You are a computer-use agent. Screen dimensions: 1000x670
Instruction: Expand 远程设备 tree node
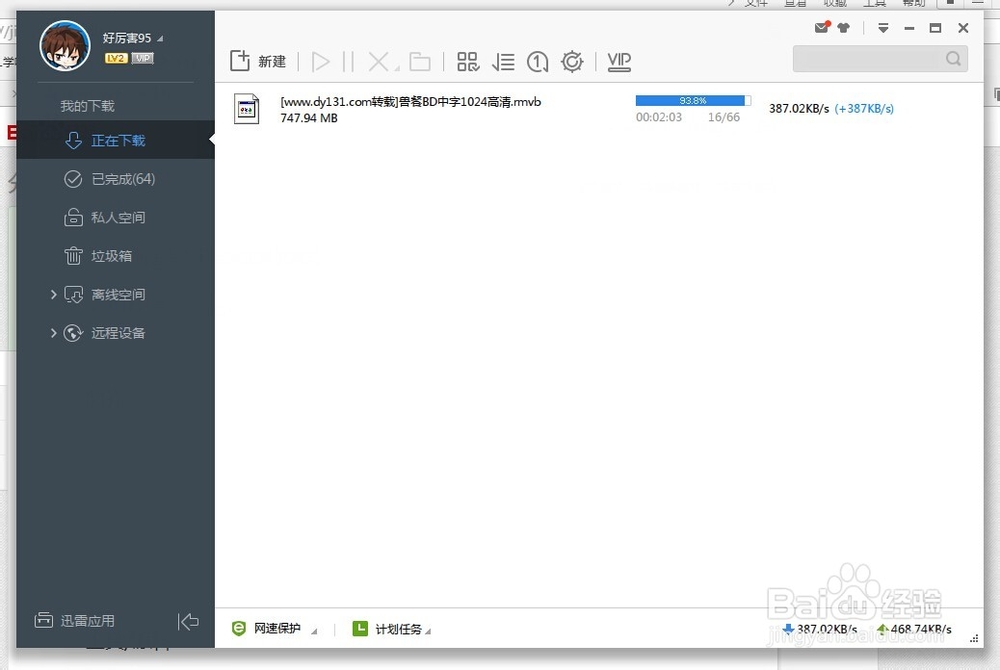[x=54, y=333]
